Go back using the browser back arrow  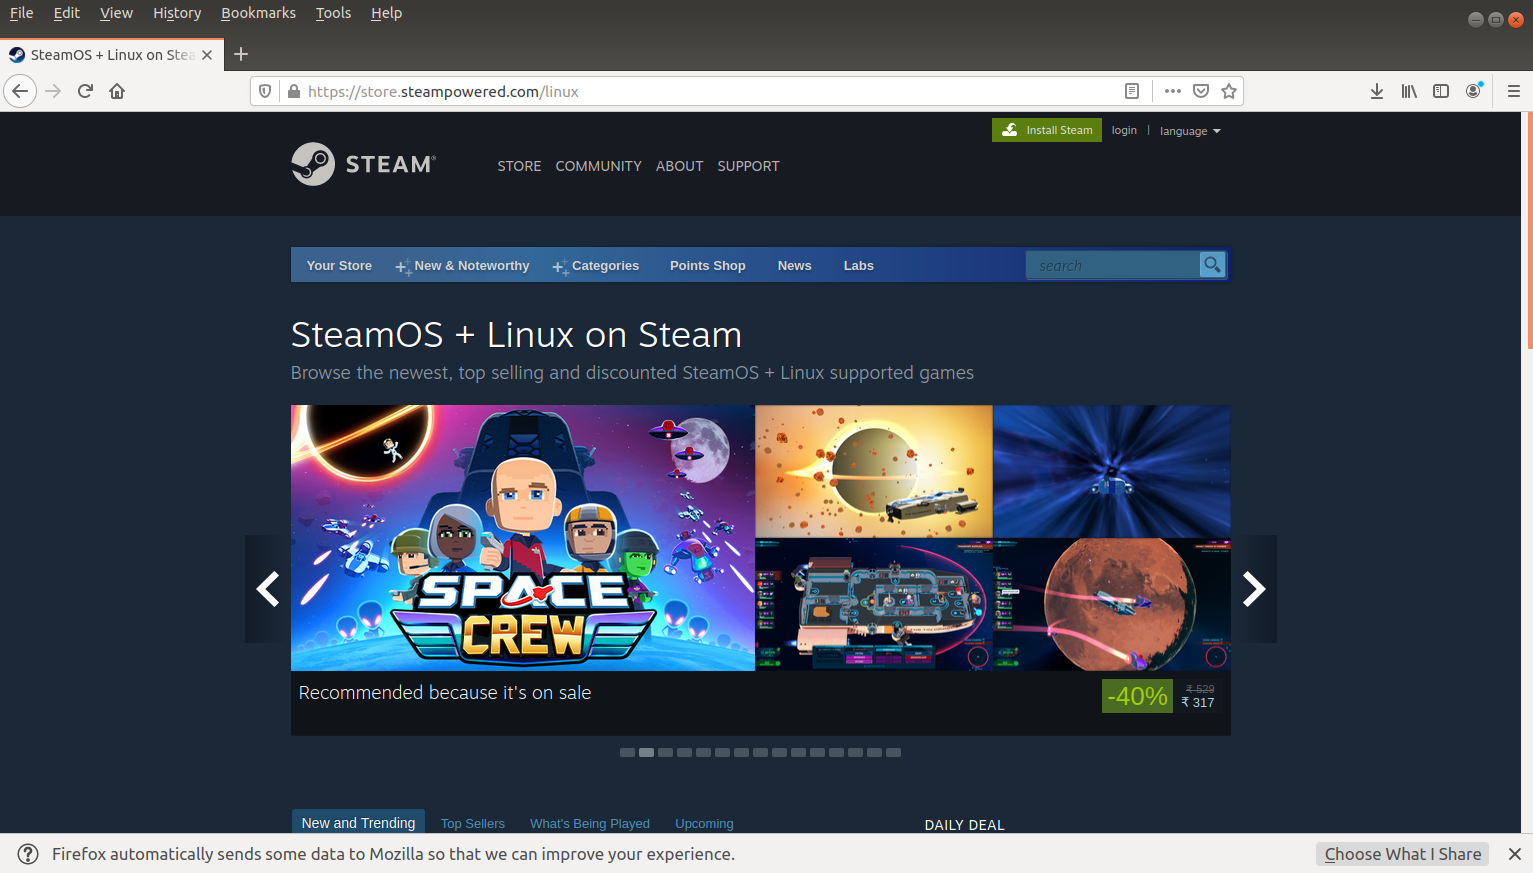[20, 91]
